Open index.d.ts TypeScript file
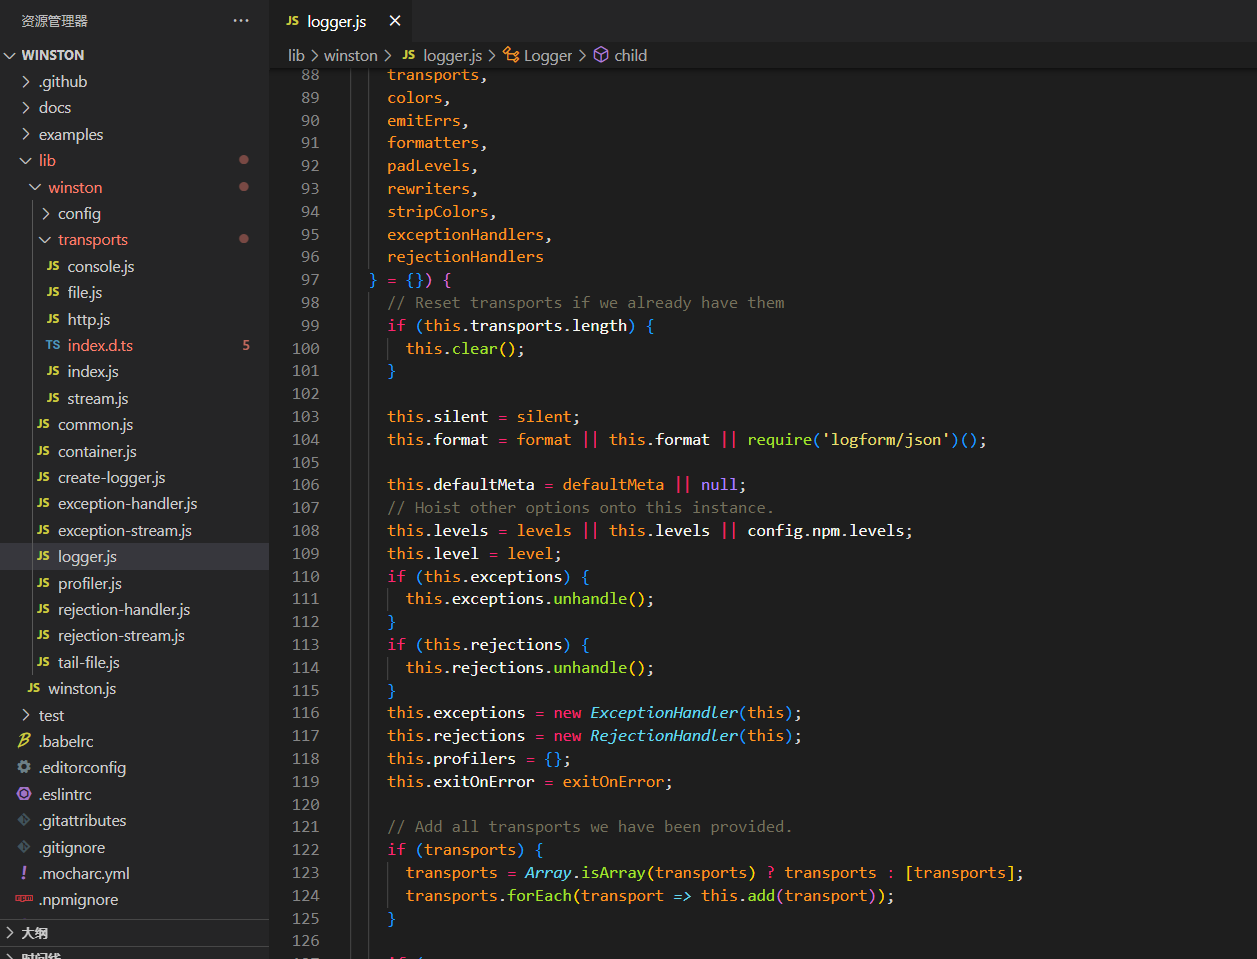Screen dimensions: 1257x959 100,345
